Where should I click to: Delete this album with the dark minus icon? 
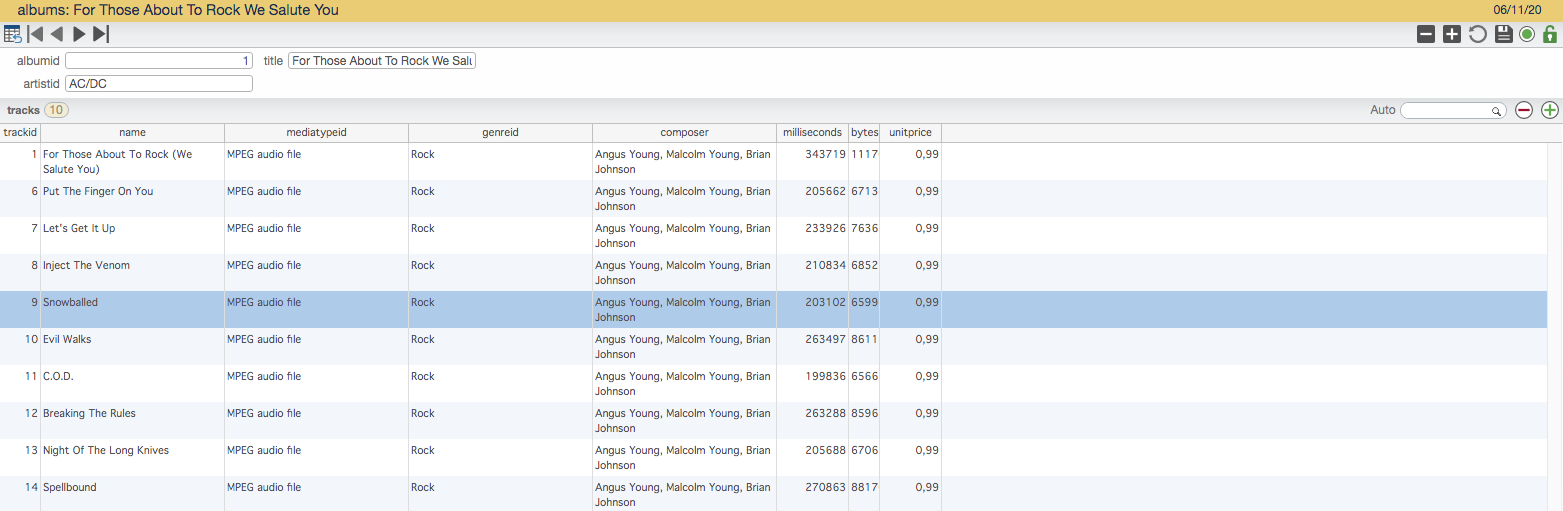[x=1426, y=34]
